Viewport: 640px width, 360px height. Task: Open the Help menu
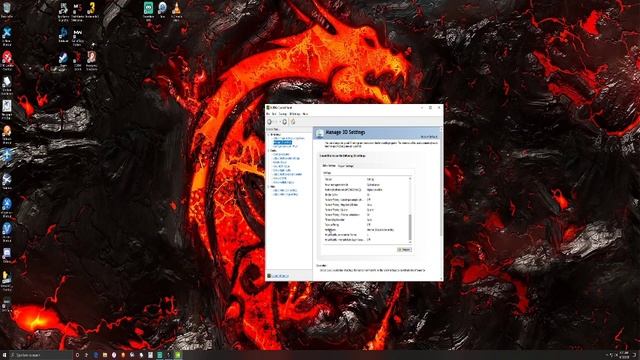305,114
